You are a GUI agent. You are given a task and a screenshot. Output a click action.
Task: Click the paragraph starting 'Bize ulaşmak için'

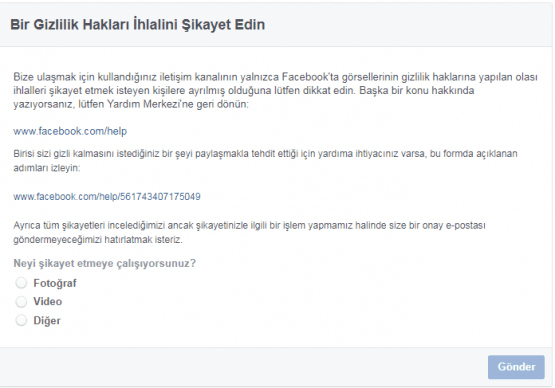[x=275, y=91]
